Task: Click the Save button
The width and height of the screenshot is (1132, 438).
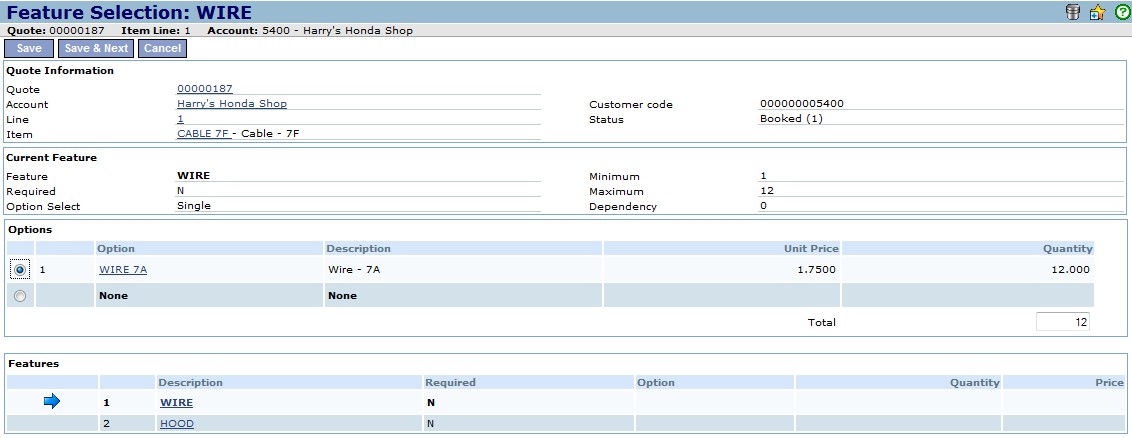Action: (x=29, y=48)
